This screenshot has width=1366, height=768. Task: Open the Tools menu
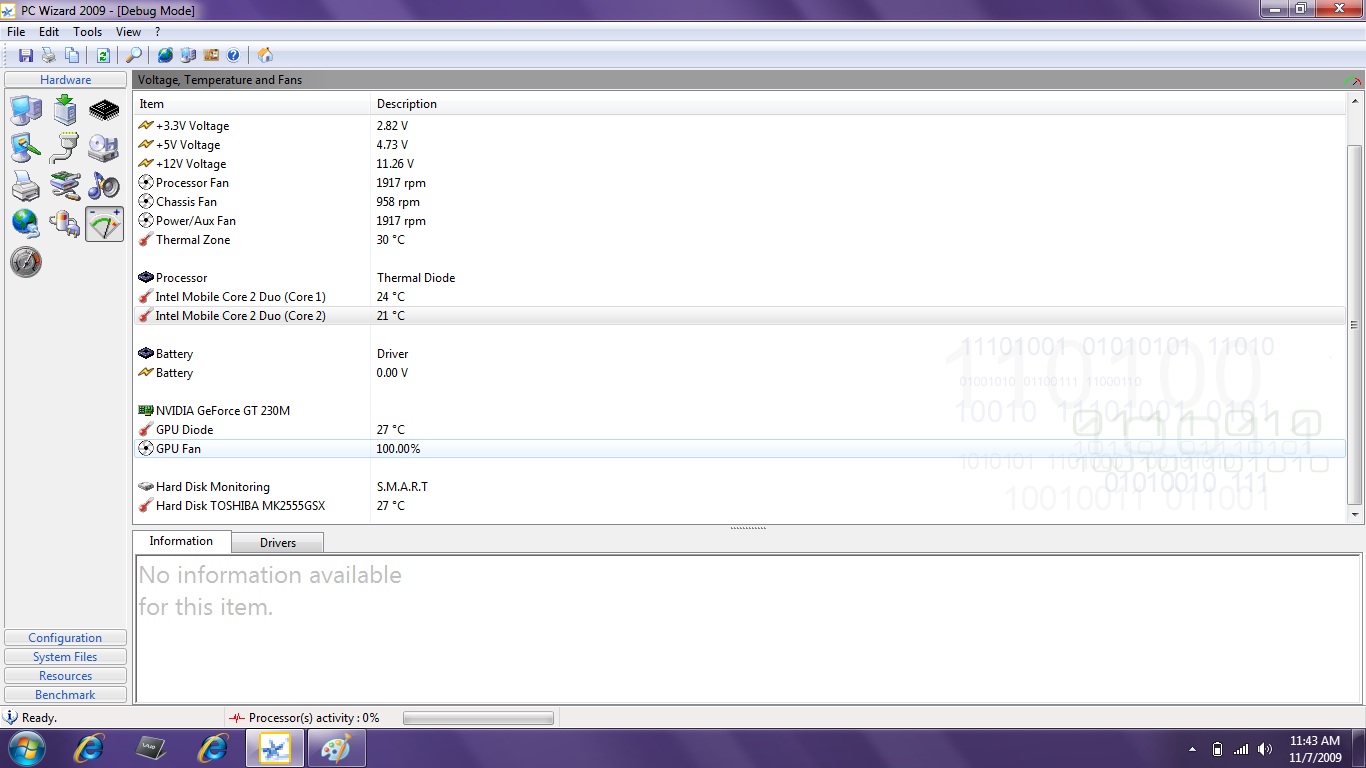coord(88,32)
